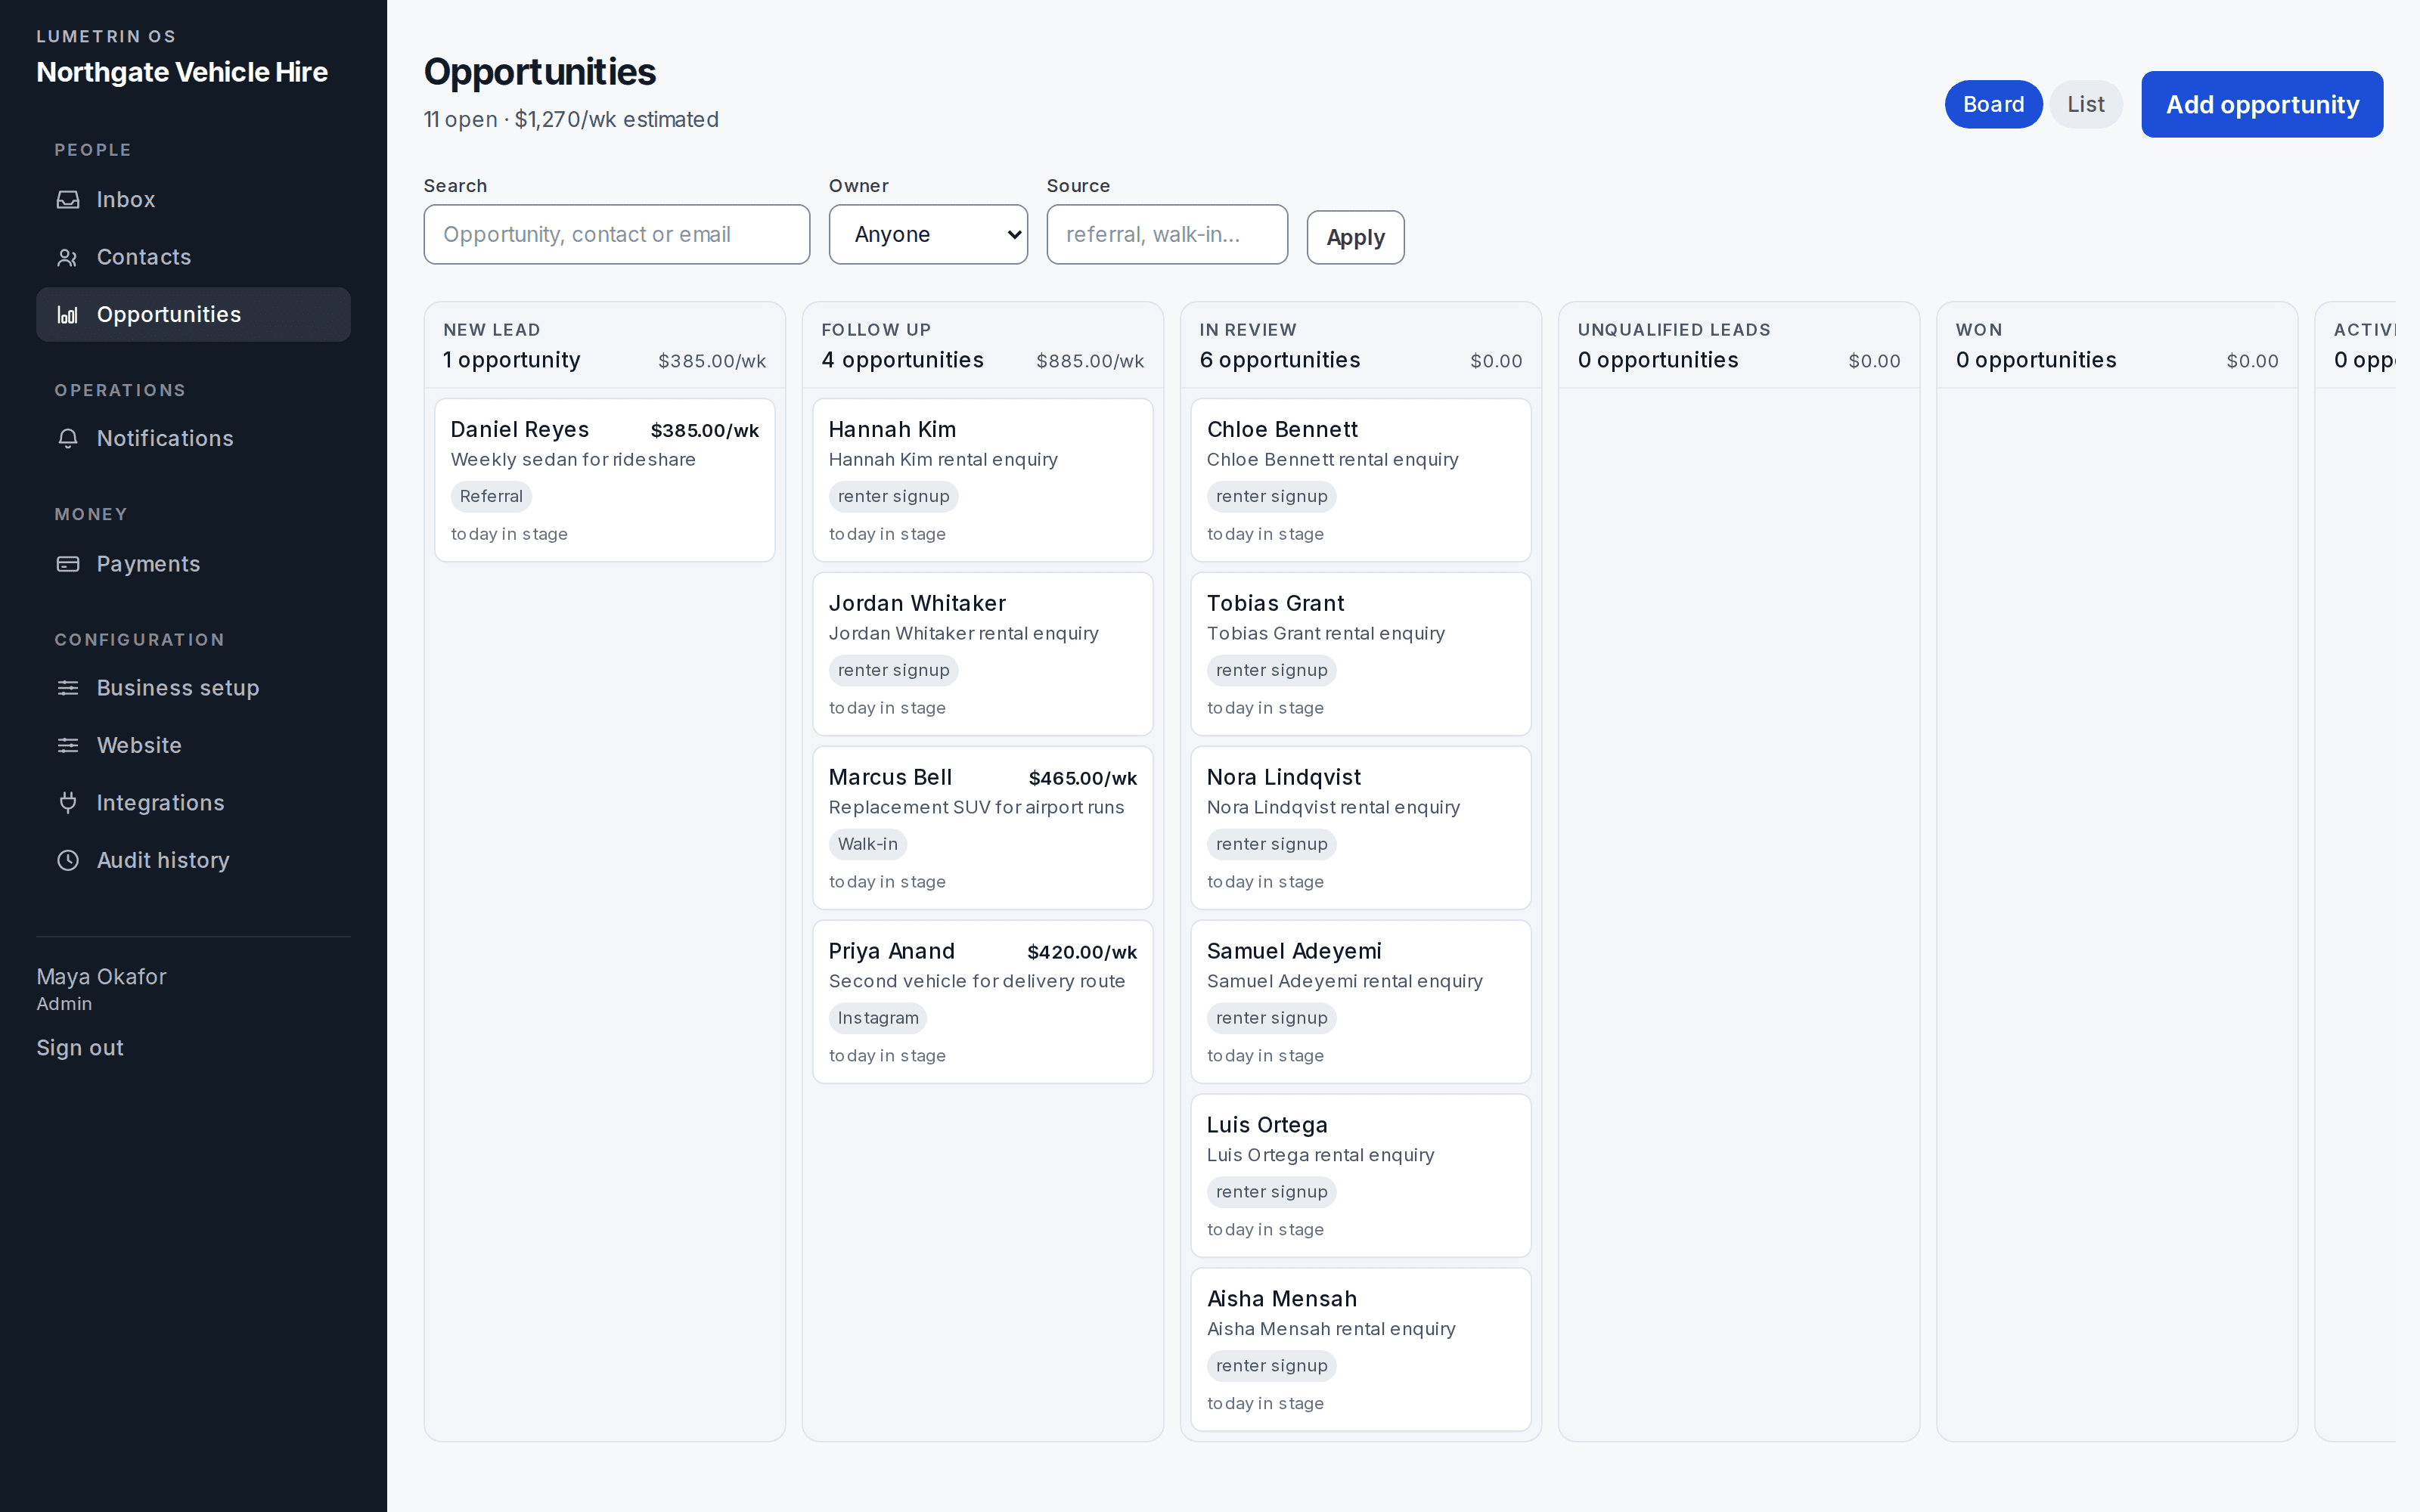The height and width of the screenshot is (1512, 2420).
Task: Open Hannah Kim opportunity card
Action: pyautogui.click(x=983, y=481)
